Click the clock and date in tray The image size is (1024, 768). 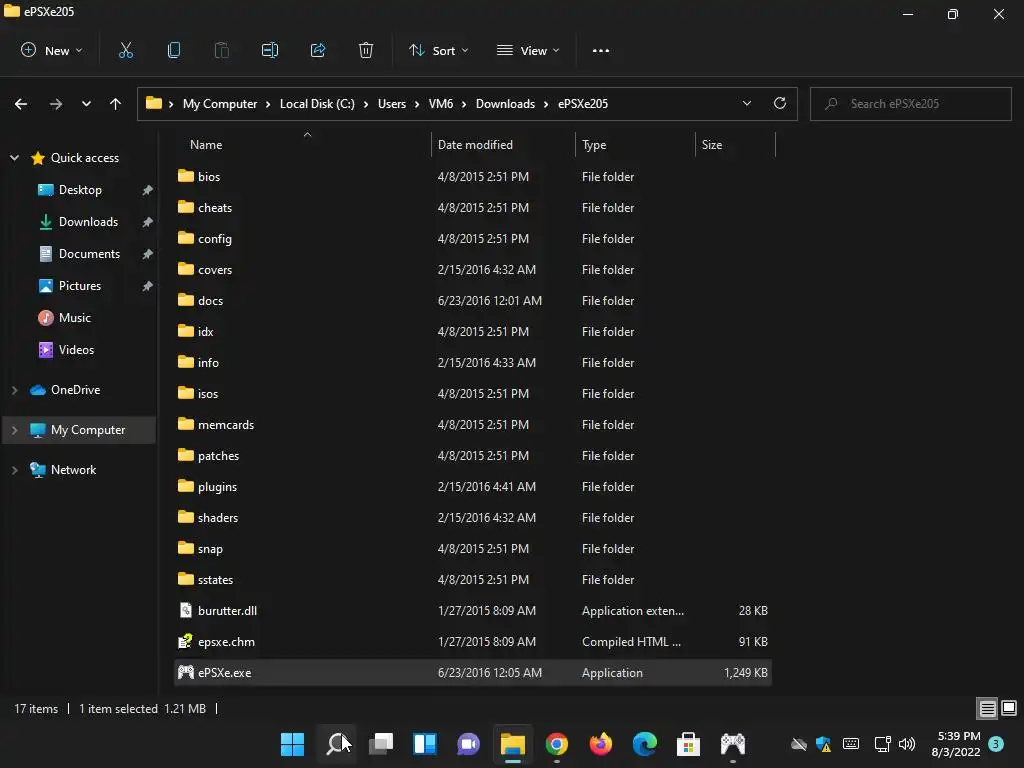[956, 744]
